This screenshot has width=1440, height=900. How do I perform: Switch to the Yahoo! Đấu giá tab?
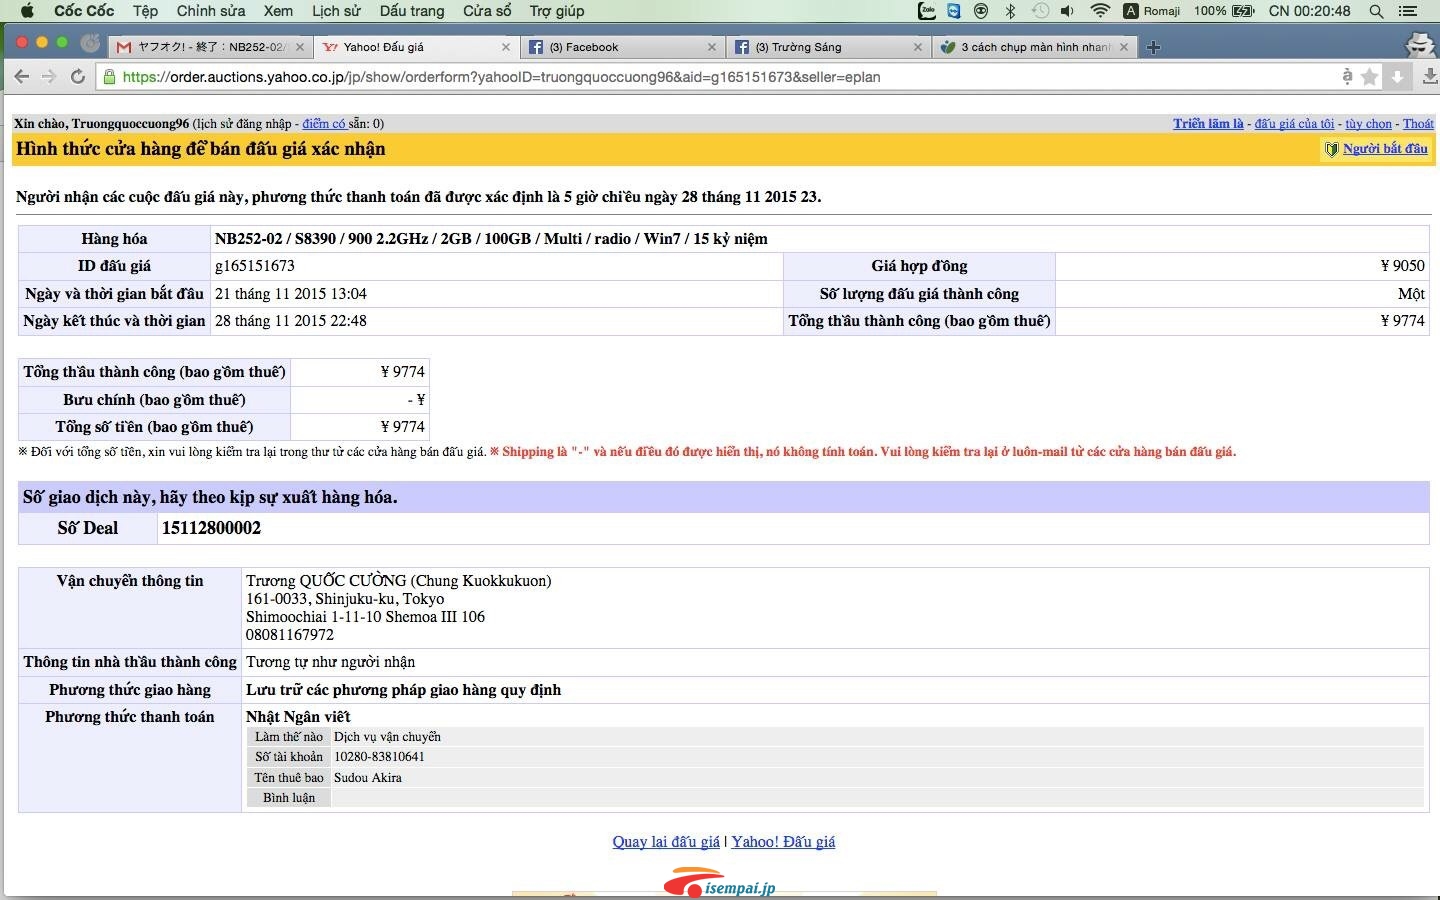point(415,47)
